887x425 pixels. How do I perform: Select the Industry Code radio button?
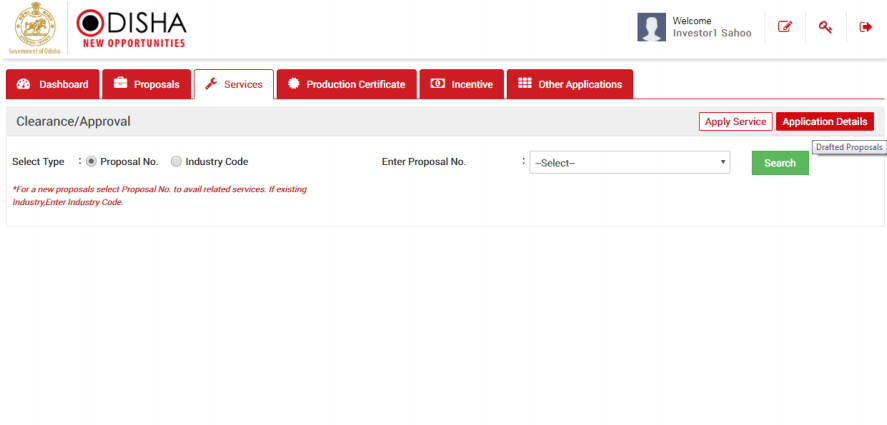(x=176, y=161)
